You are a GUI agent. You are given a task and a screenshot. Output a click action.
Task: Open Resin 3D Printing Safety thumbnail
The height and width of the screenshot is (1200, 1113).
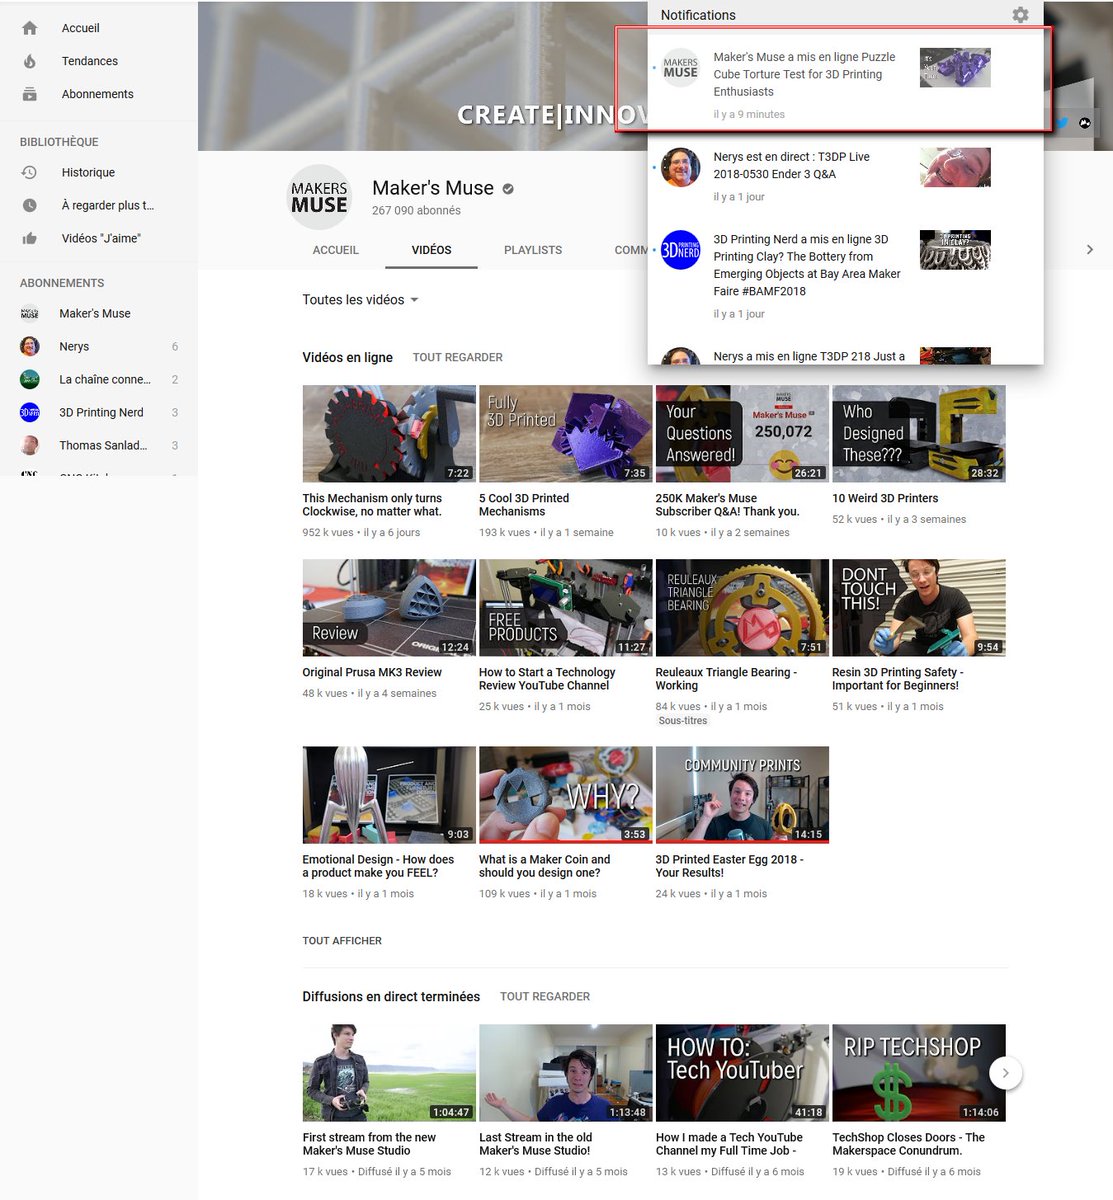(x=918, y=608)
